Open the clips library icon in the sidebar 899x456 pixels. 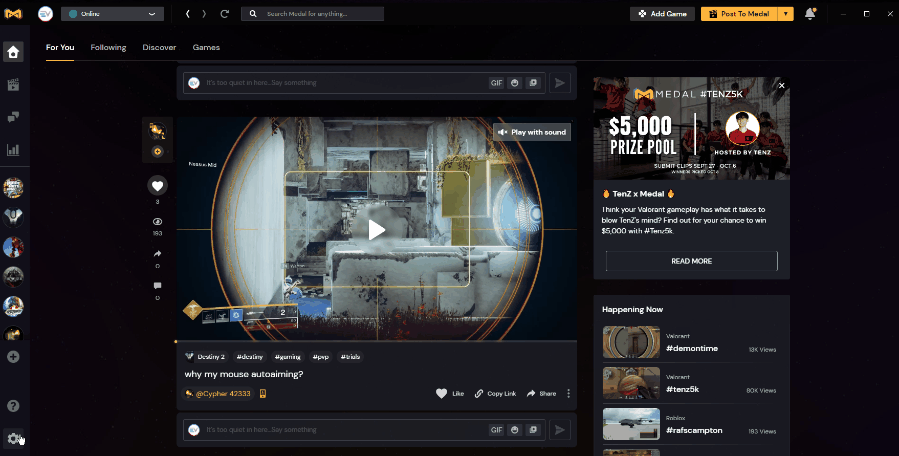[x=13, y=85]
